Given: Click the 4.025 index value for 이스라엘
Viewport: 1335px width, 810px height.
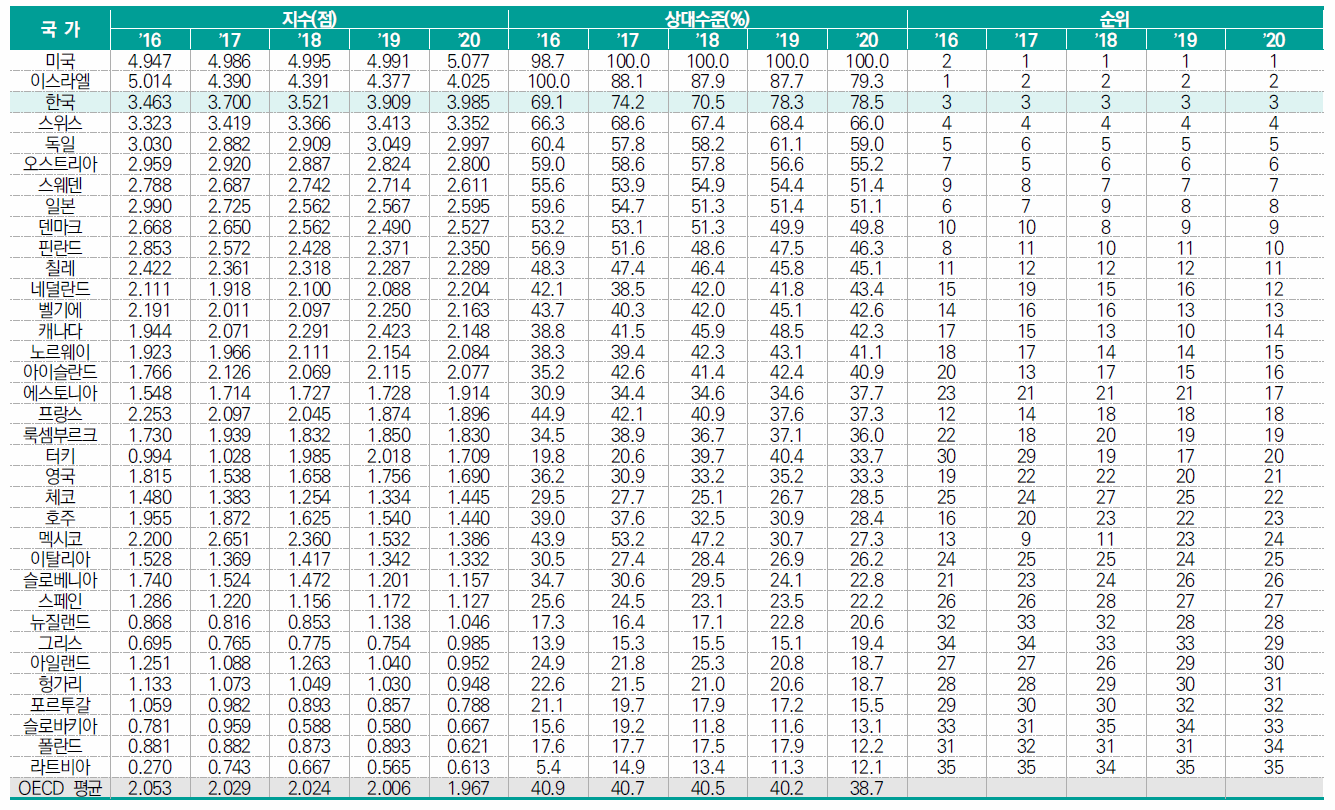Looking at the screenshot, I should coord(468,82).
